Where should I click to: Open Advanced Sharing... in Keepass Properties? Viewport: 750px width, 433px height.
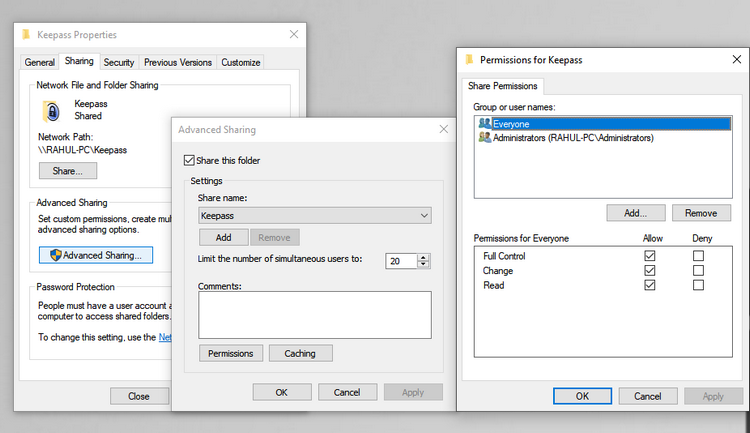click(x=96, y=255)
